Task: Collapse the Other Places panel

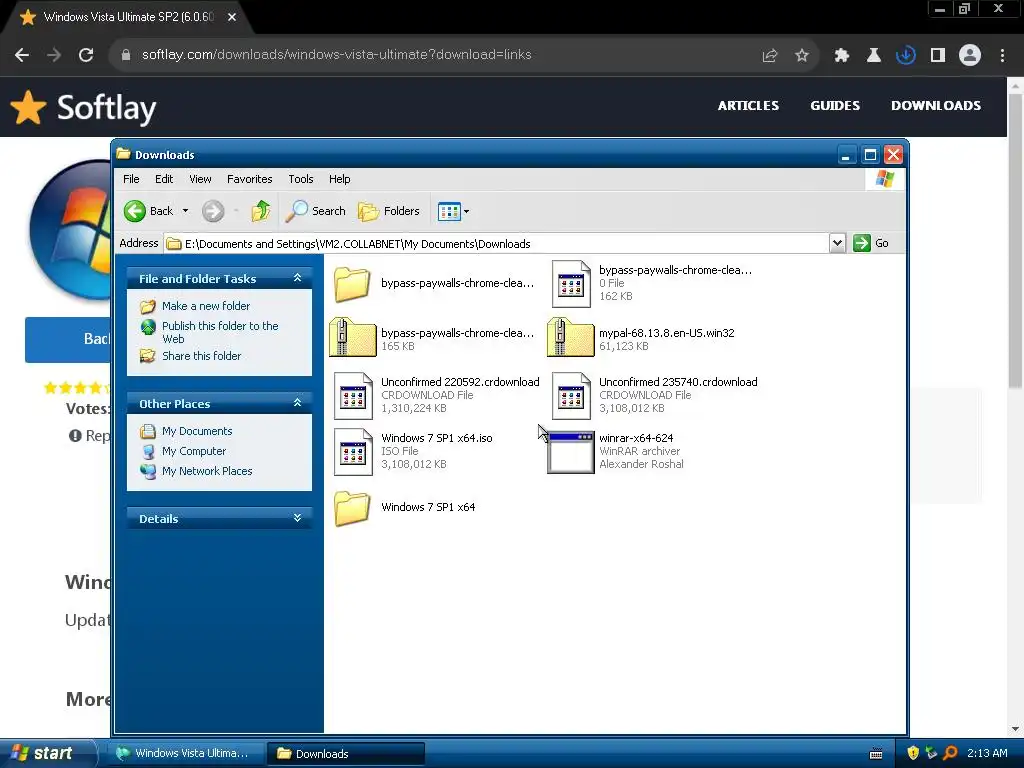Action: click(298, 403)
